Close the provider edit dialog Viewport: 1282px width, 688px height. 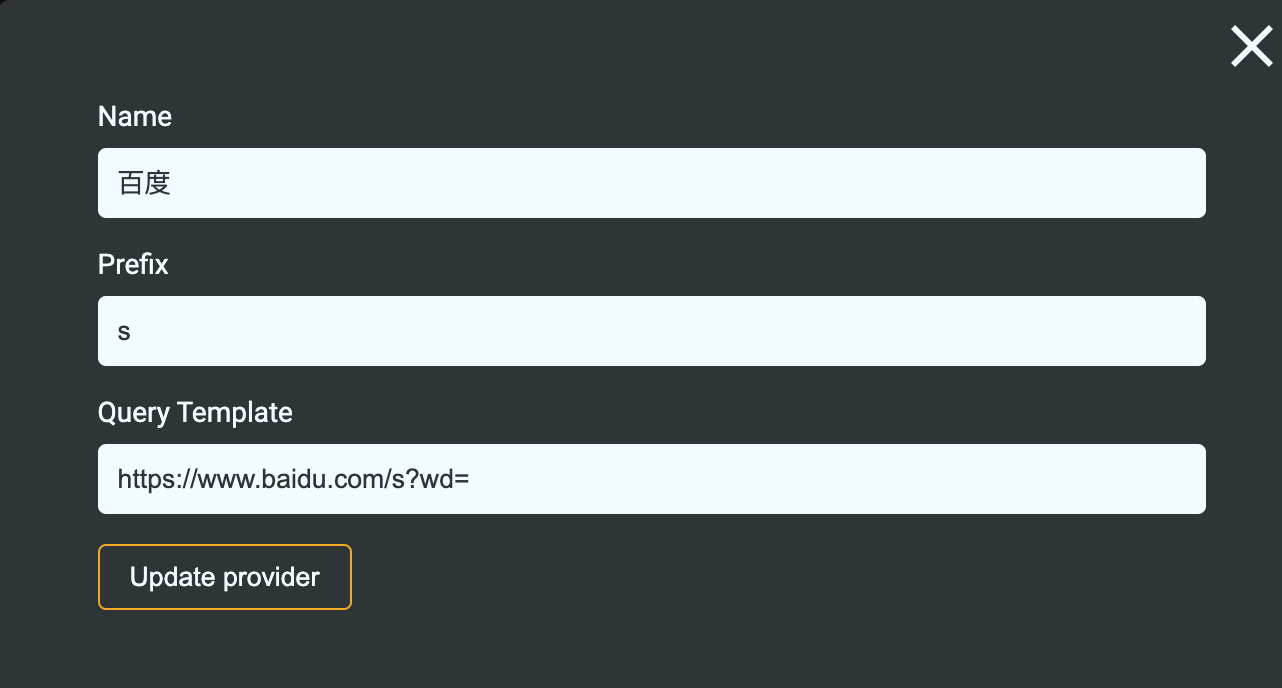pyautogui.click(x=1251, y=47)
